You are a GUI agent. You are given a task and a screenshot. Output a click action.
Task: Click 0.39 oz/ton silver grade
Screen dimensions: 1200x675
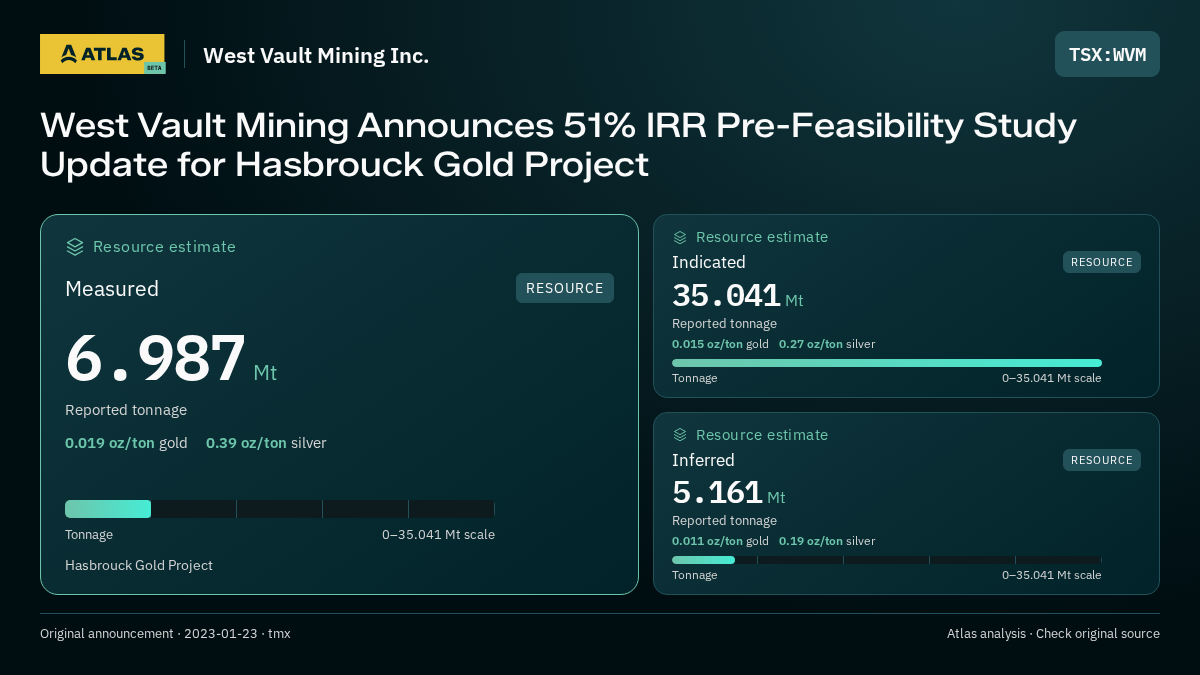(x=266, y=443)
